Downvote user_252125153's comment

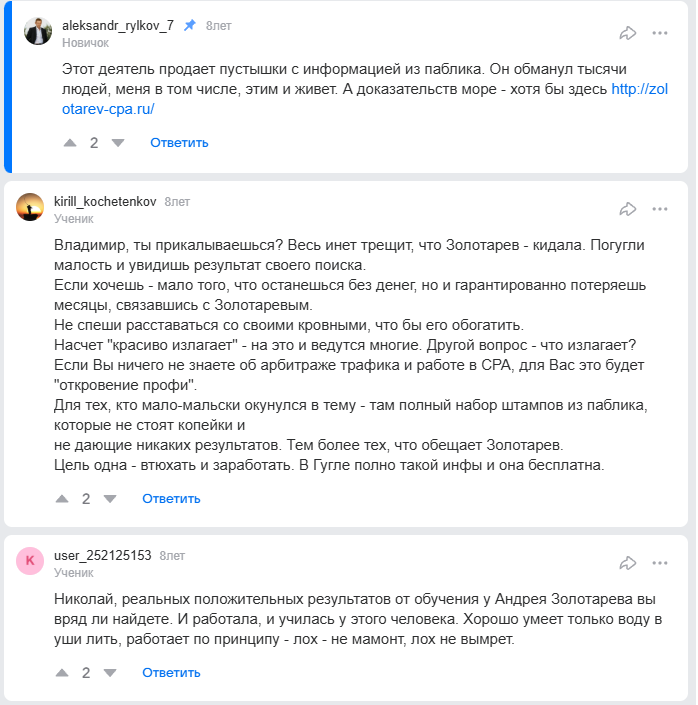tap(110, 672)
